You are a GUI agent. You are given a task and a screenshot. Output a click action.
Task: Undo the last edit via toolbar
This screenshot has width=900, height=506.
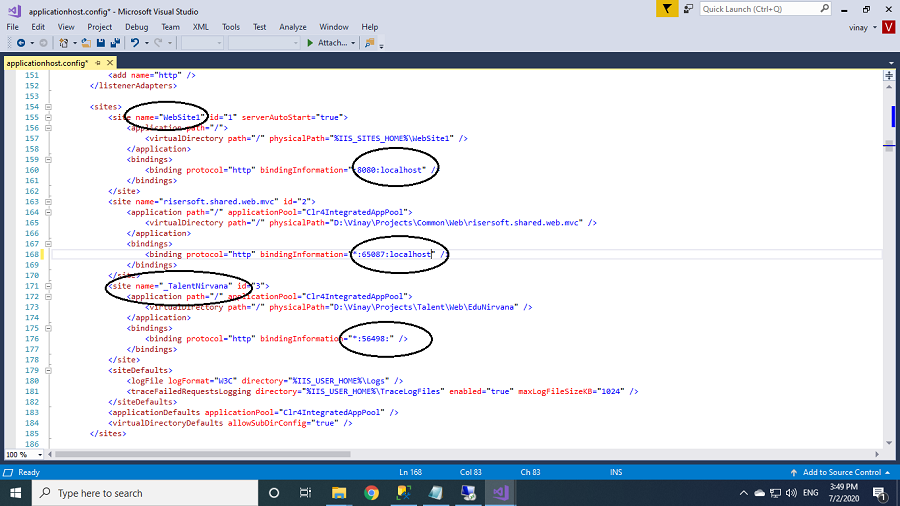135,43
